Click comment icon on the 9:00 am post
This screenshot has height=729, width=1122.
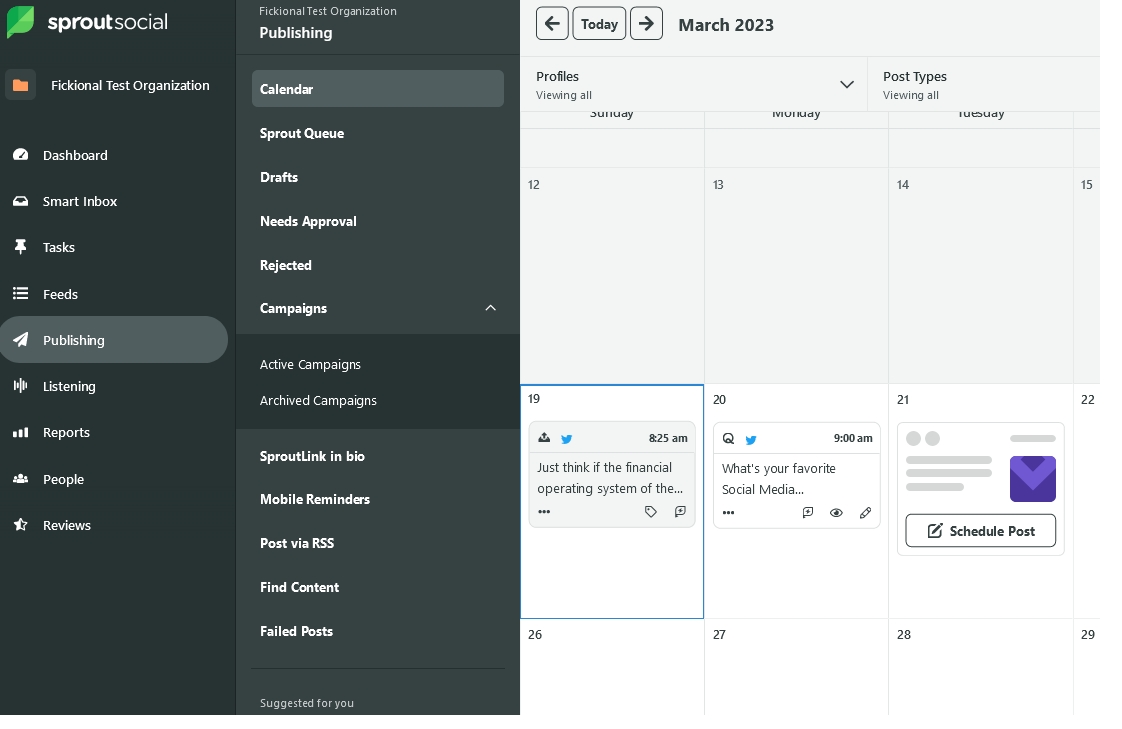[x=808, y=513]
